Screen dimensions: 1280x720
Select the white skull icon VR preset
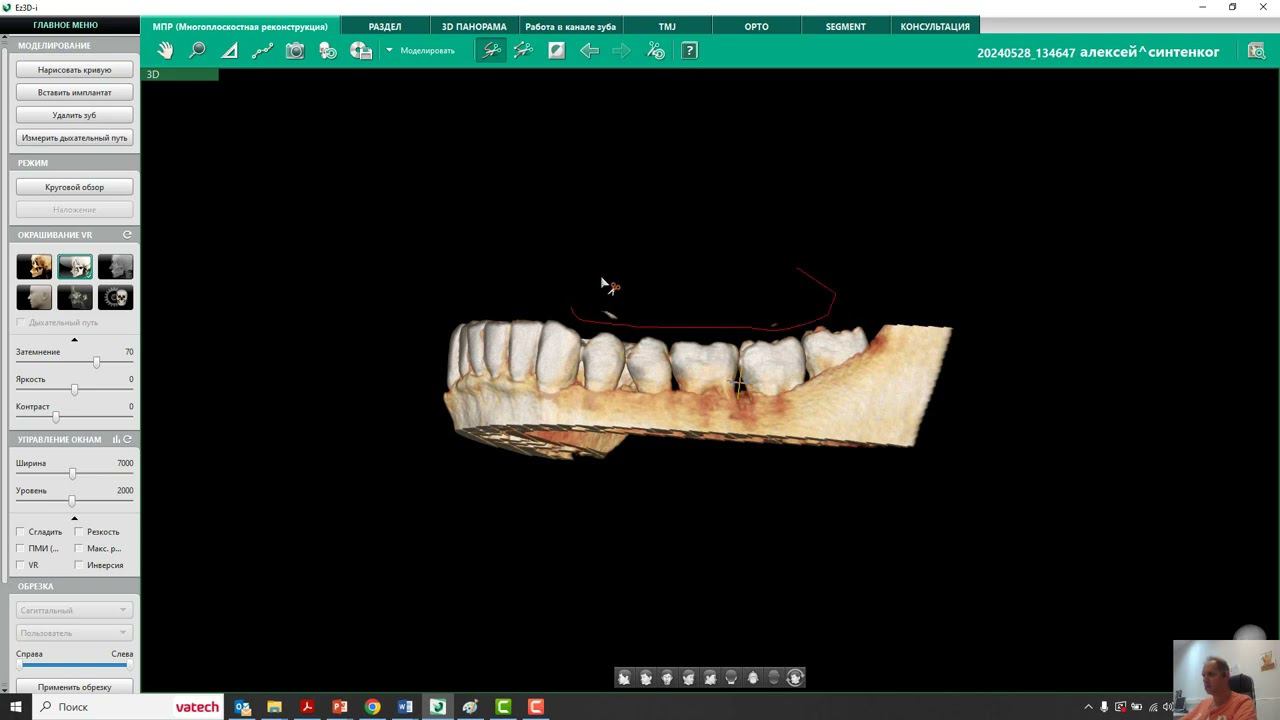click(x=115, y=297)
